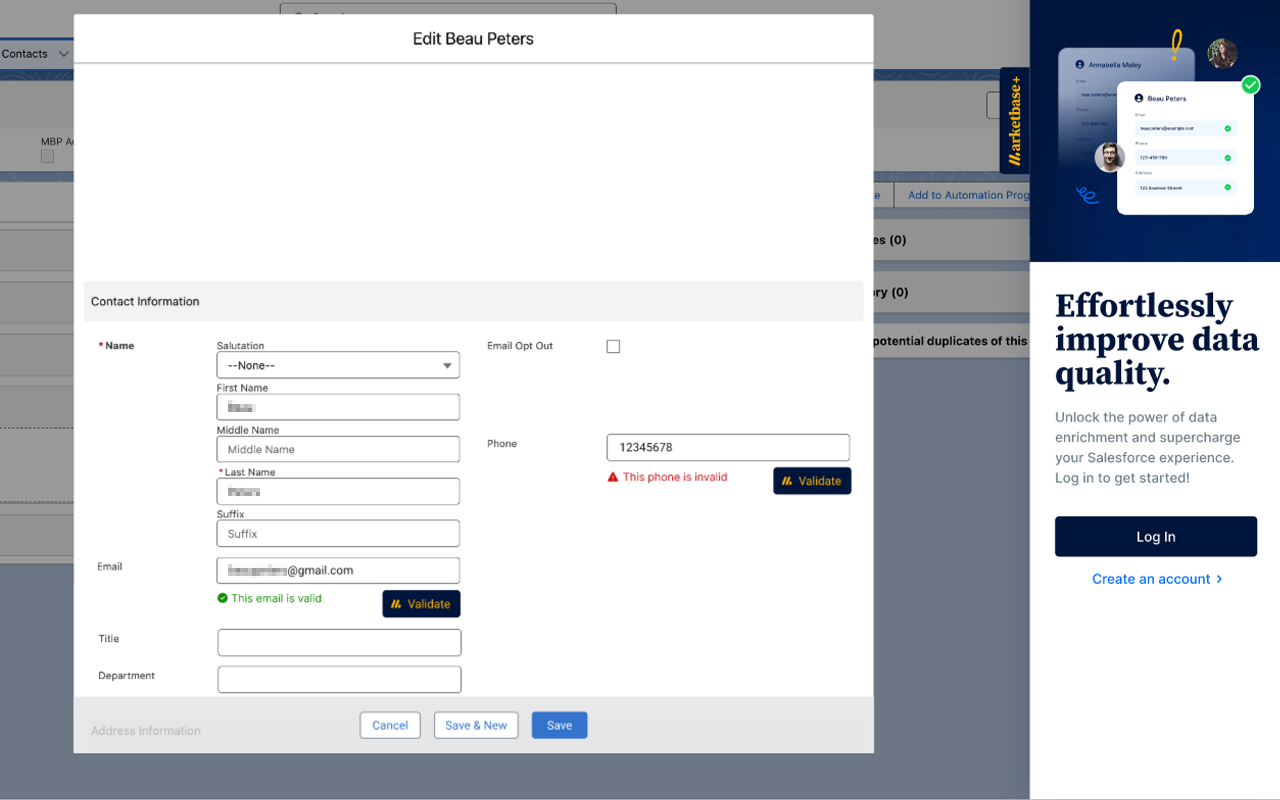
Task: Follow the Create an account link
Action: pos(1150,579)
